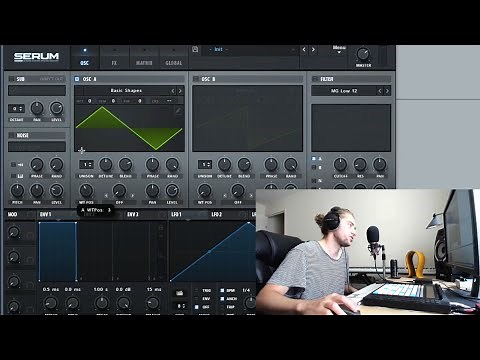The width and height of the screenshot is (480, 360).
Task: Click the OSC A PHASE knob
Action: 152,164
